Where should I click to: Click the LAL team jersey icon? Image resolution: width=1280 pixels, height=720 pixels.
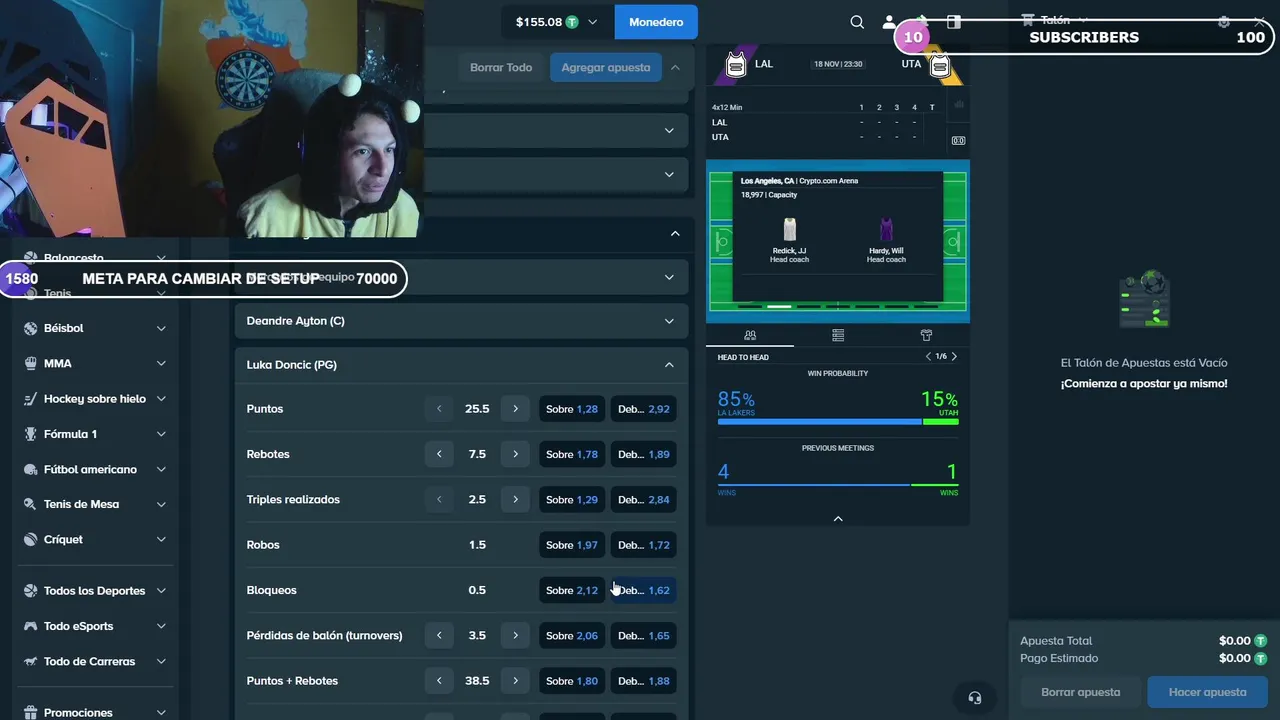coord(736,65)
